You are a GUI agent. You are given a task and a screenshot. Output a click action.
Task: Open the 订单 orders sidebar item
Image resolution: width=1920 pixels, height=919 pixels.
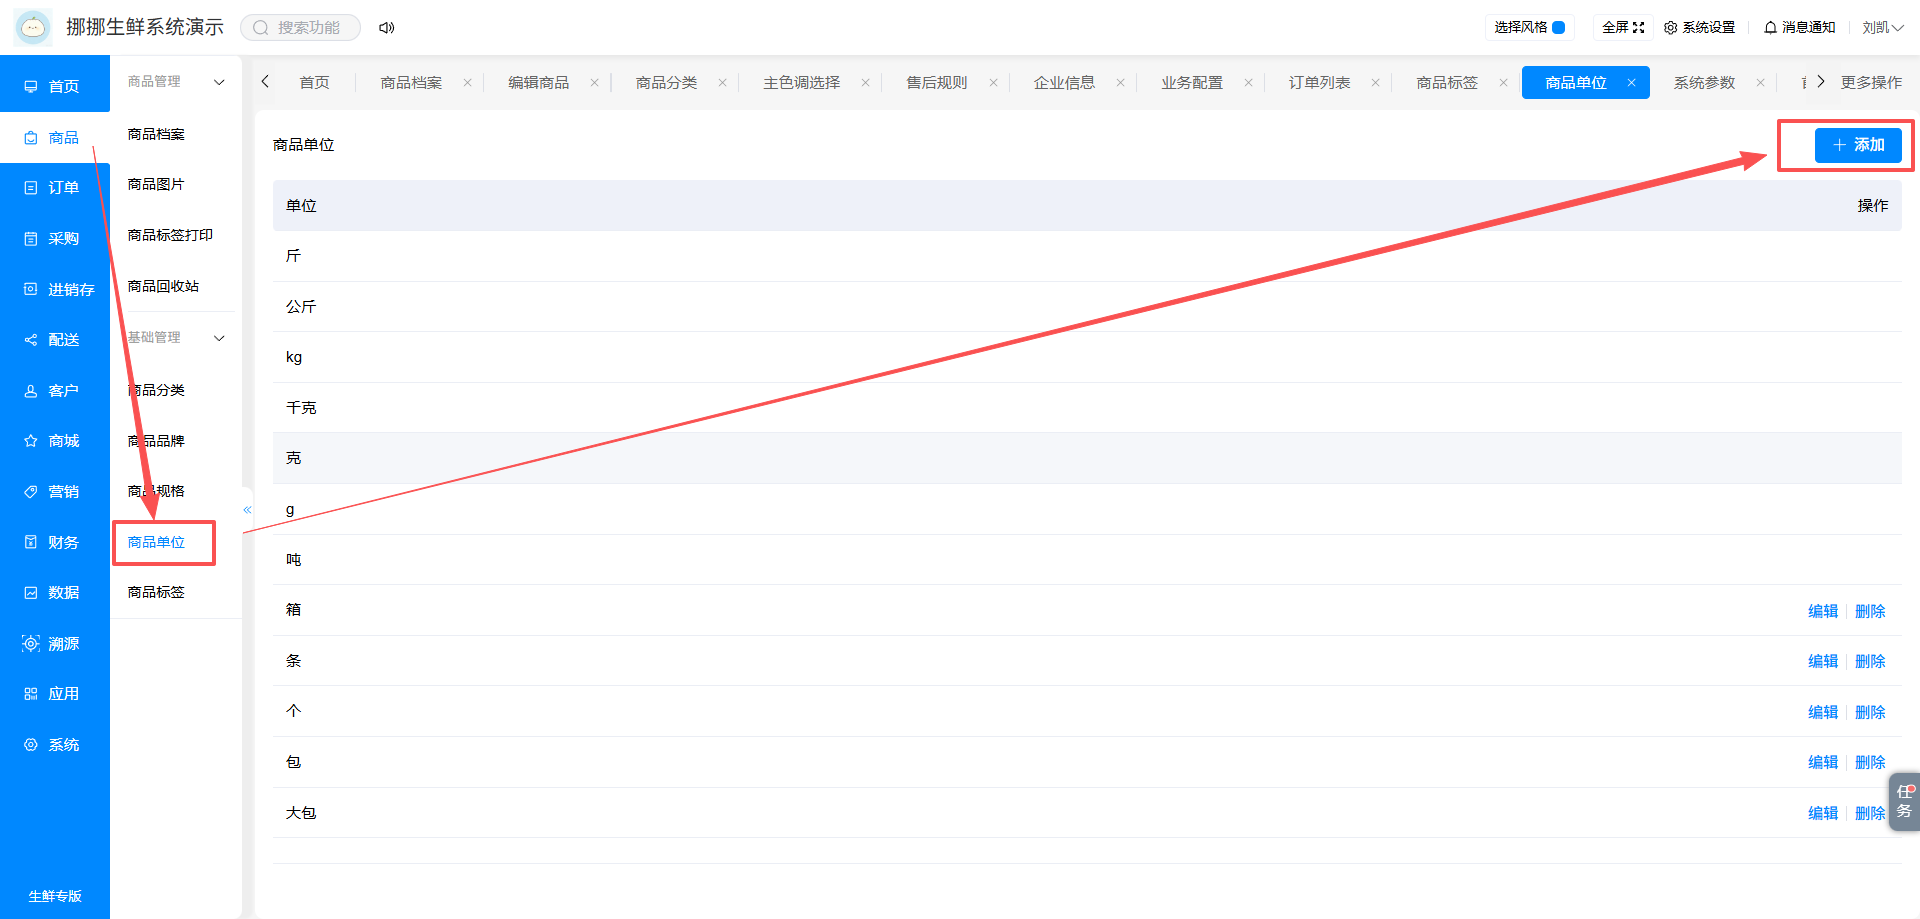coord(54,188)
